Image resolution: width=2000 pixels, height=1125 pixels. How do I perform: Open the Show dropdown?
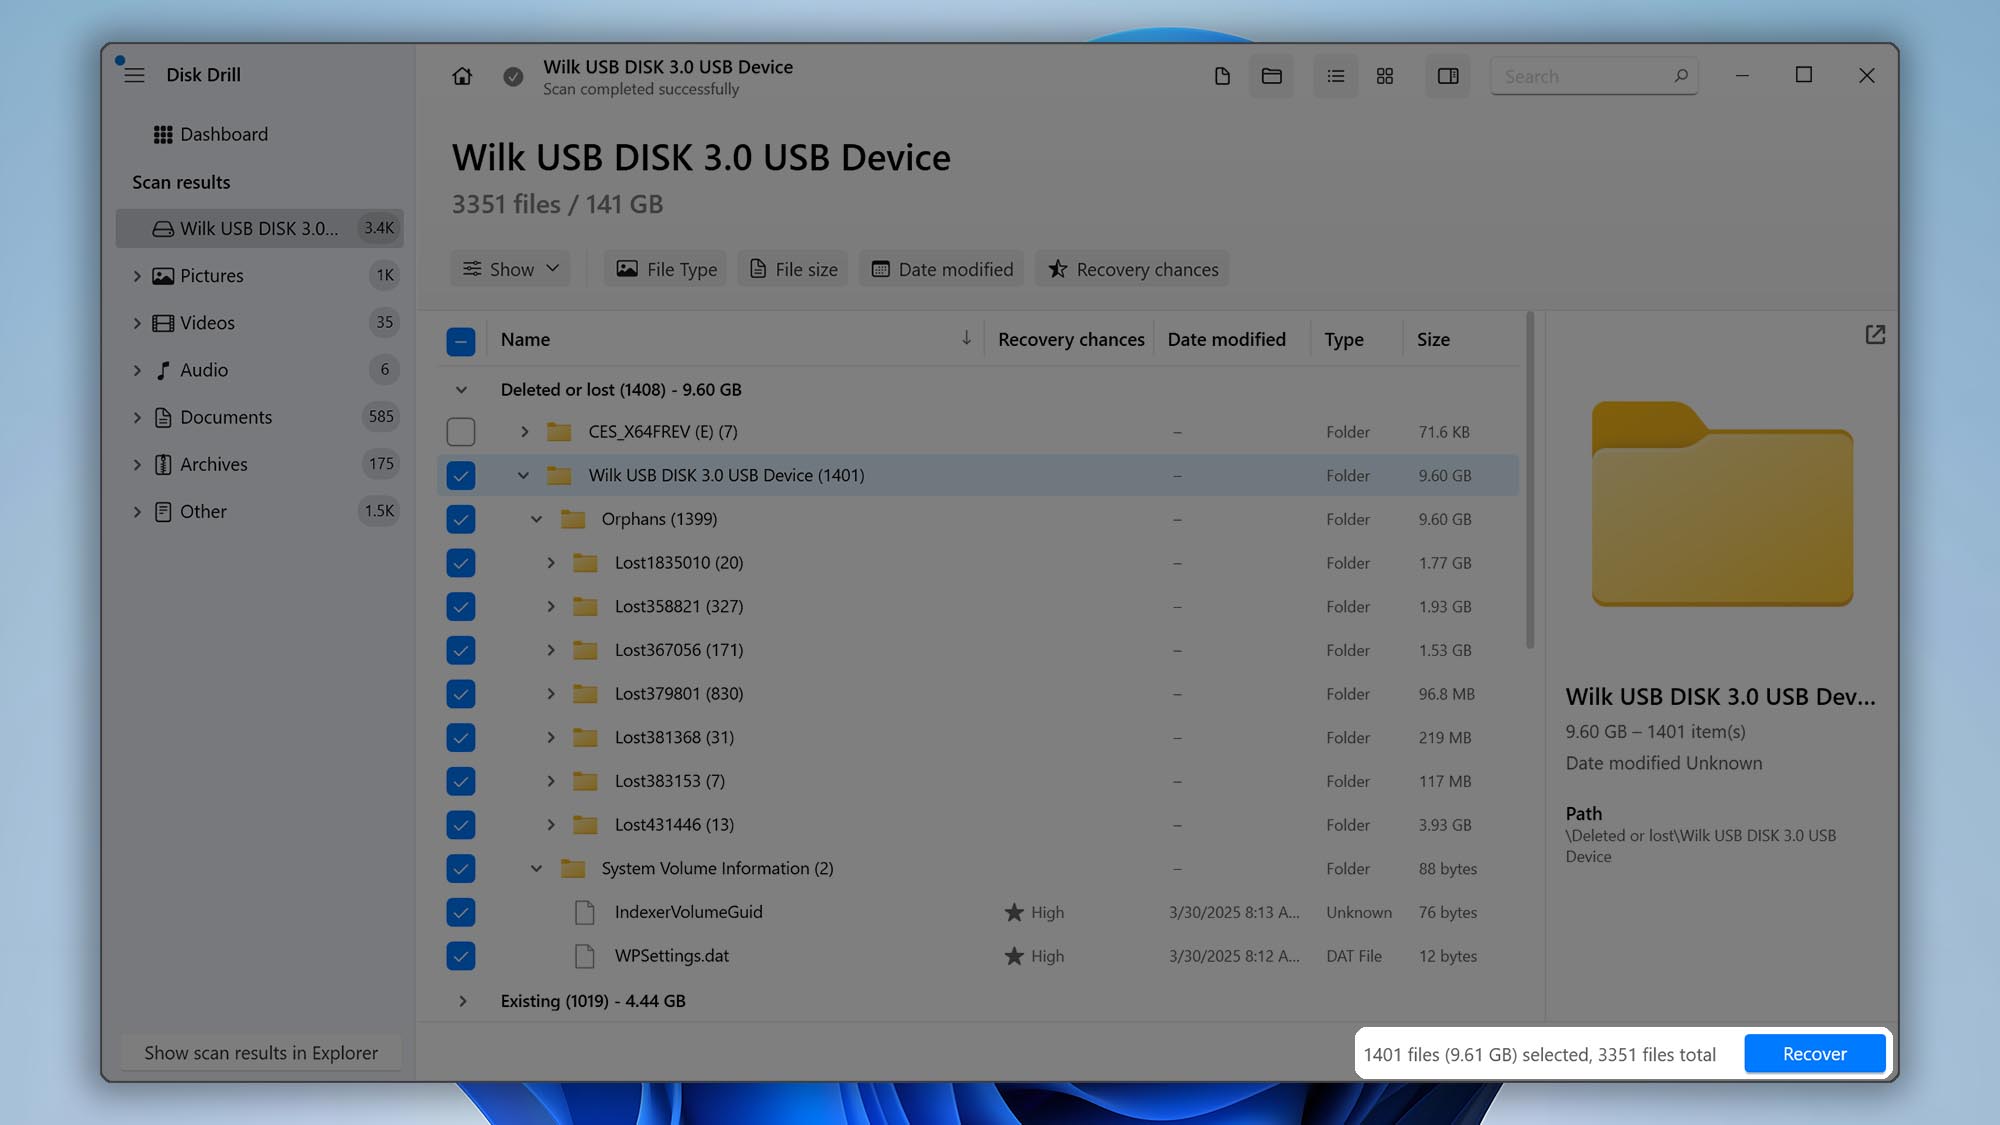[x=510, y=268]
